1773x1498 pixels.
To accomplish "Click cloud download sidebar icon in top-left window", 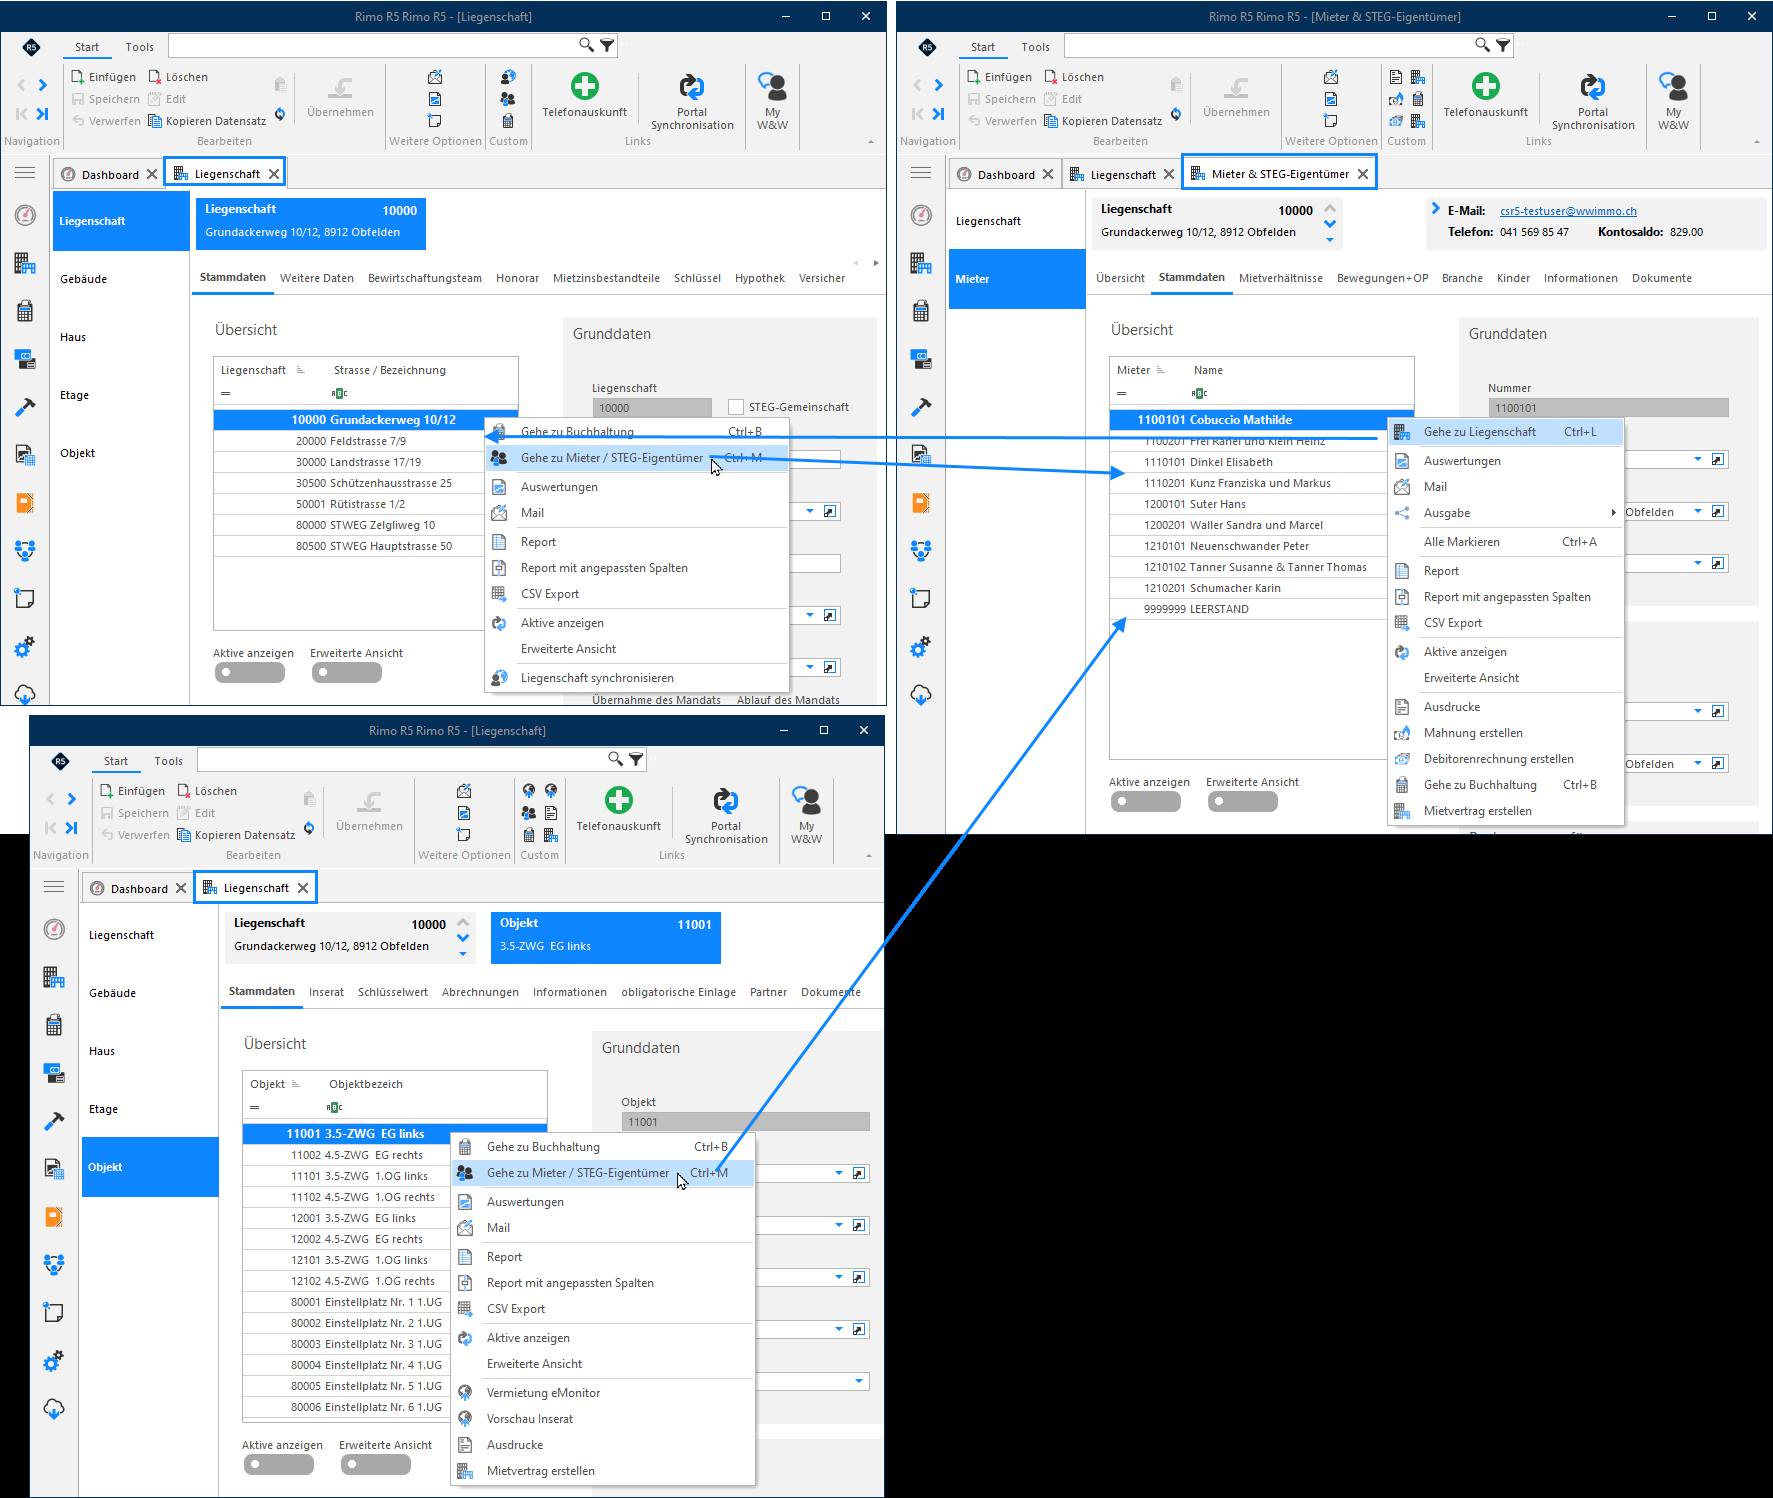I will [x=25, y=694].
